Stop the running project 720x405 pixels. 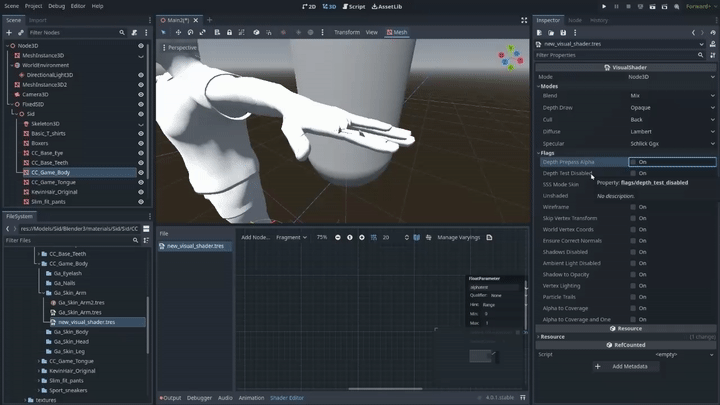(628, 6)
